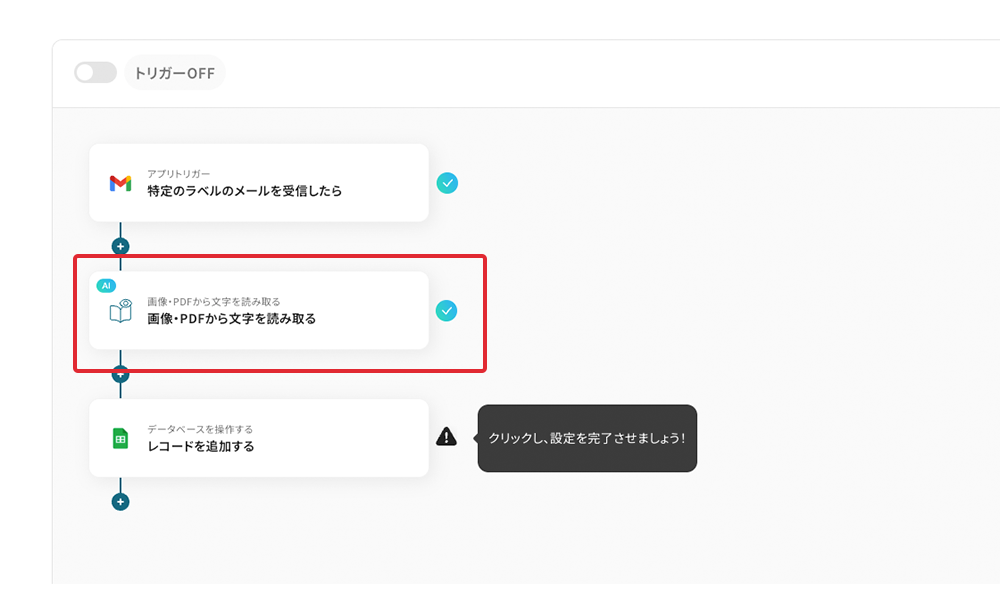Viewport: 1000px width, 592px height.
Task: Open the レコードを追加する step
Action: tap(259, 438)
